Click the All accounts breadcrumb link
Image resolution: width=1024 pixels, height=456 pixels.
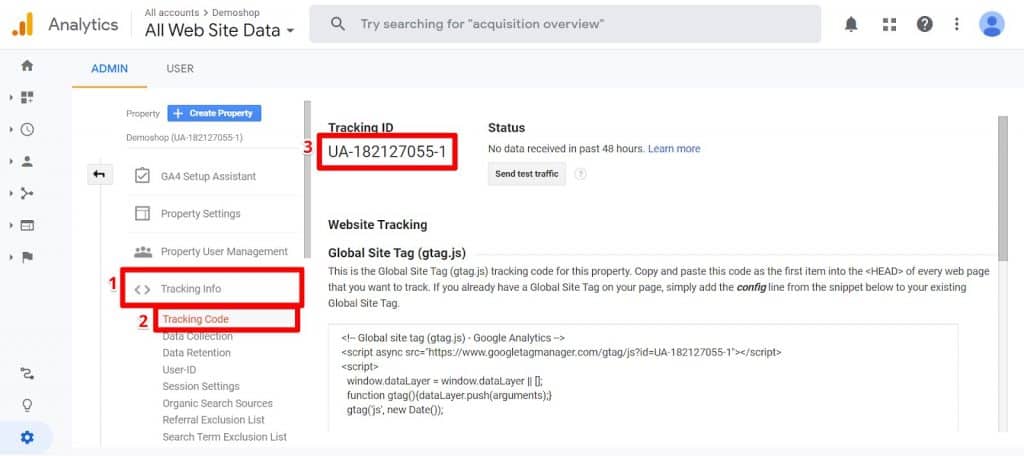click(x=172, y=12)
